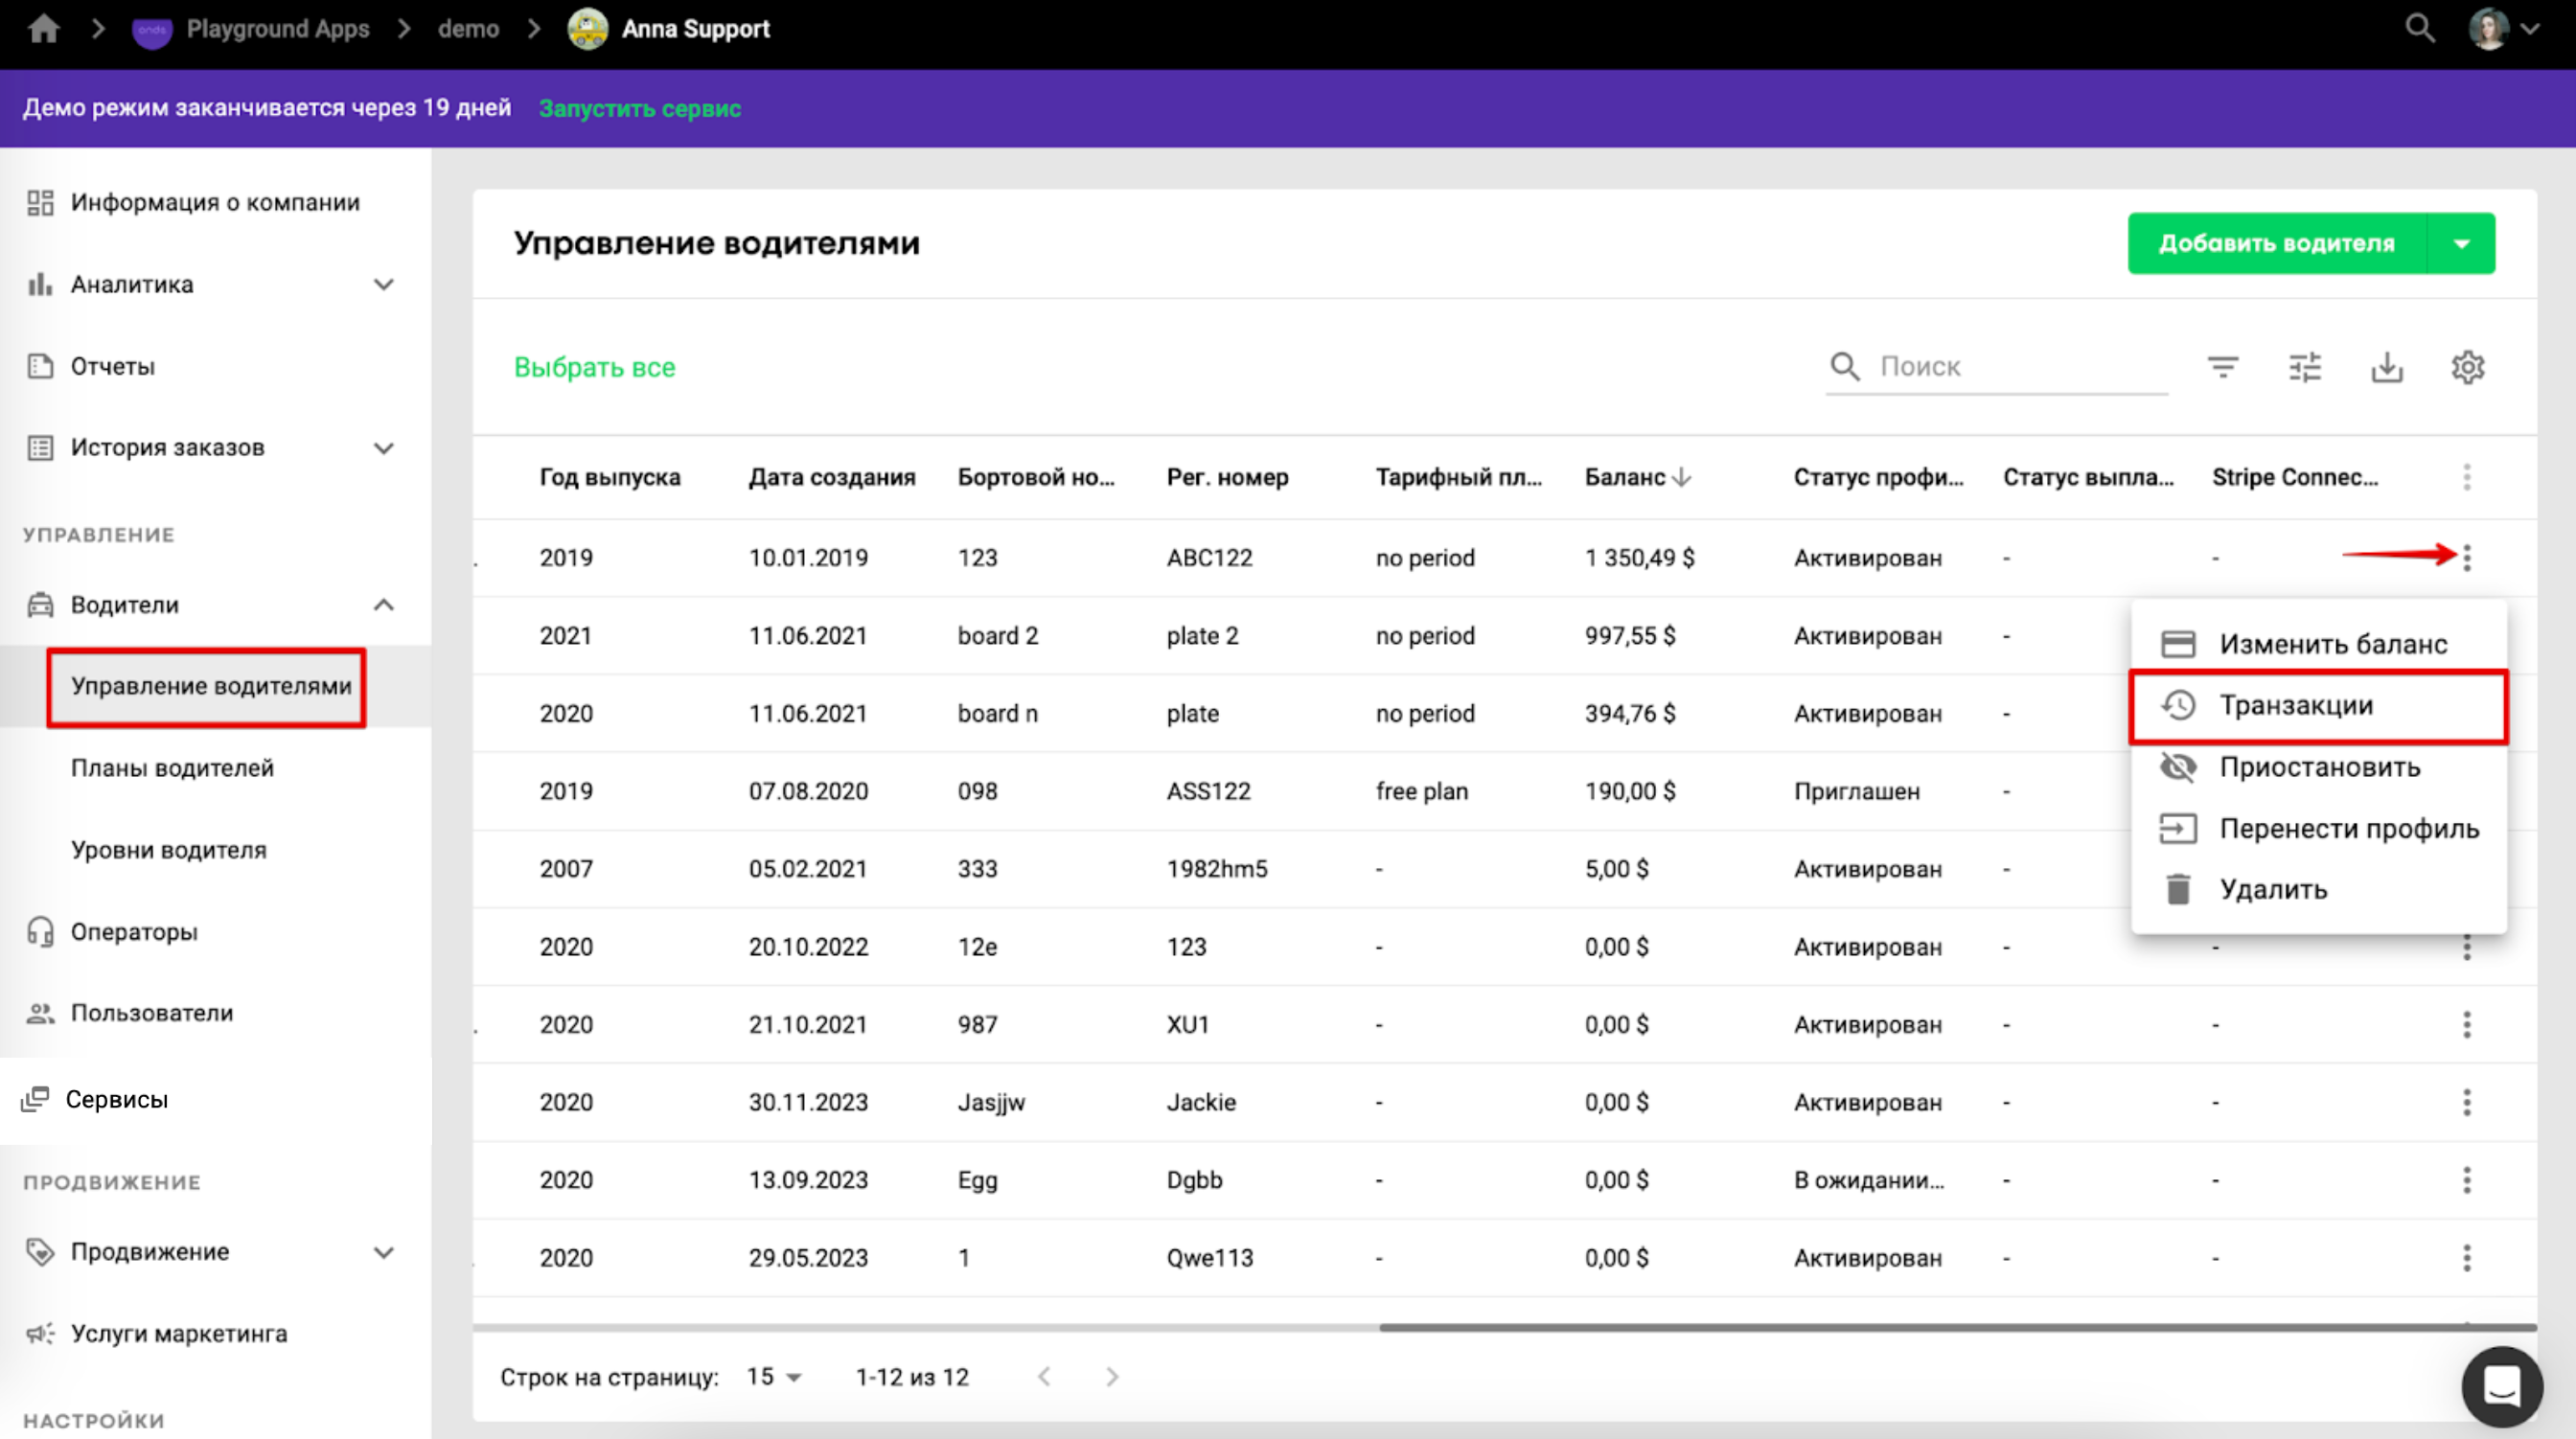The width and height of the screenshot is (2576, 1439).
Task: Open the chat widget bubble
Action: (x=2501, y=1386)
